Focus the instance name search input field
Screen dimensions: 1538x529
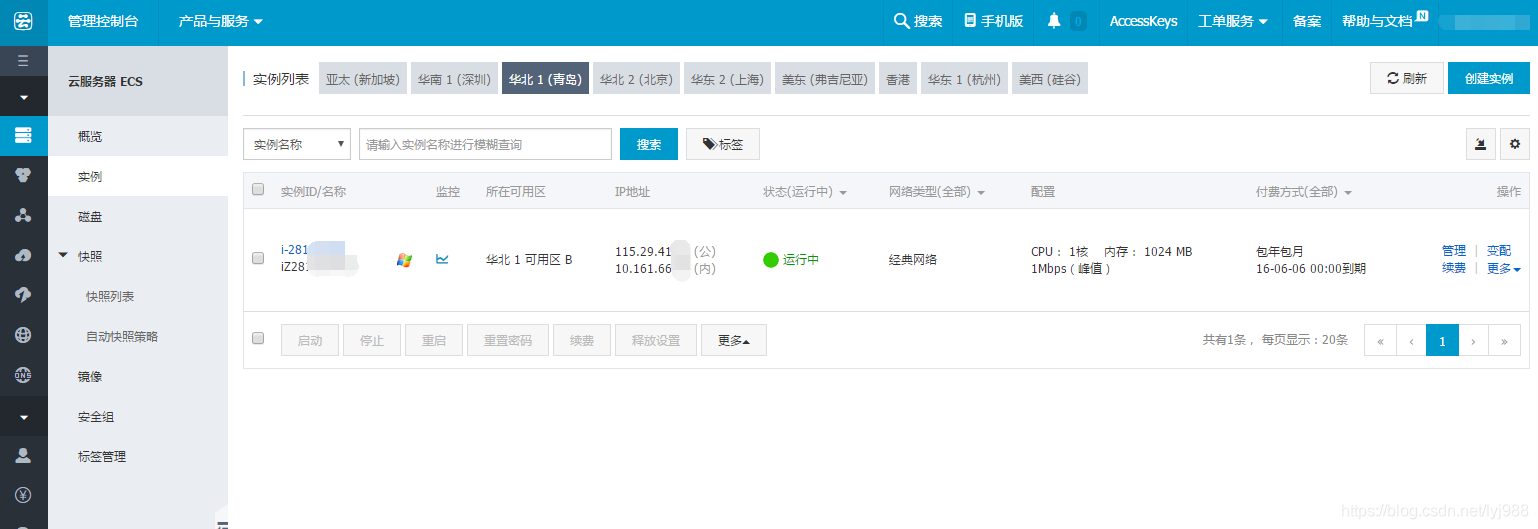pos(485,144)
